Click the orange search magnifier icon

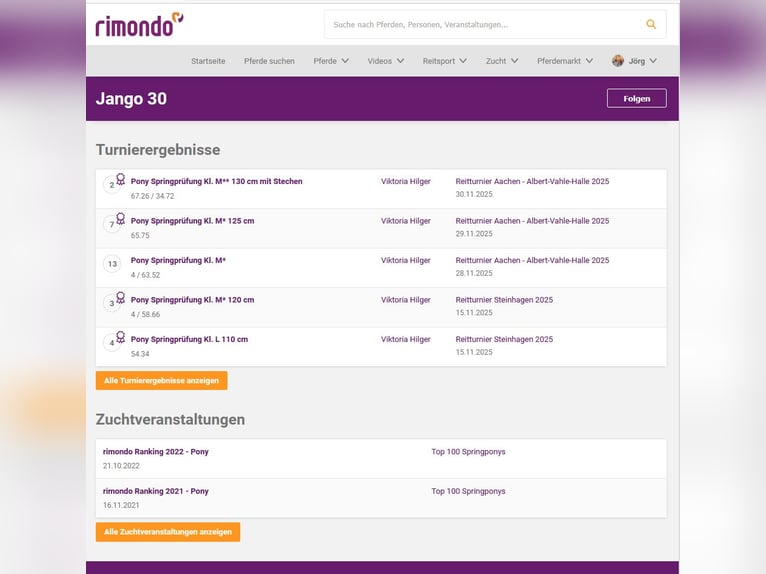(x=651, y=24)
